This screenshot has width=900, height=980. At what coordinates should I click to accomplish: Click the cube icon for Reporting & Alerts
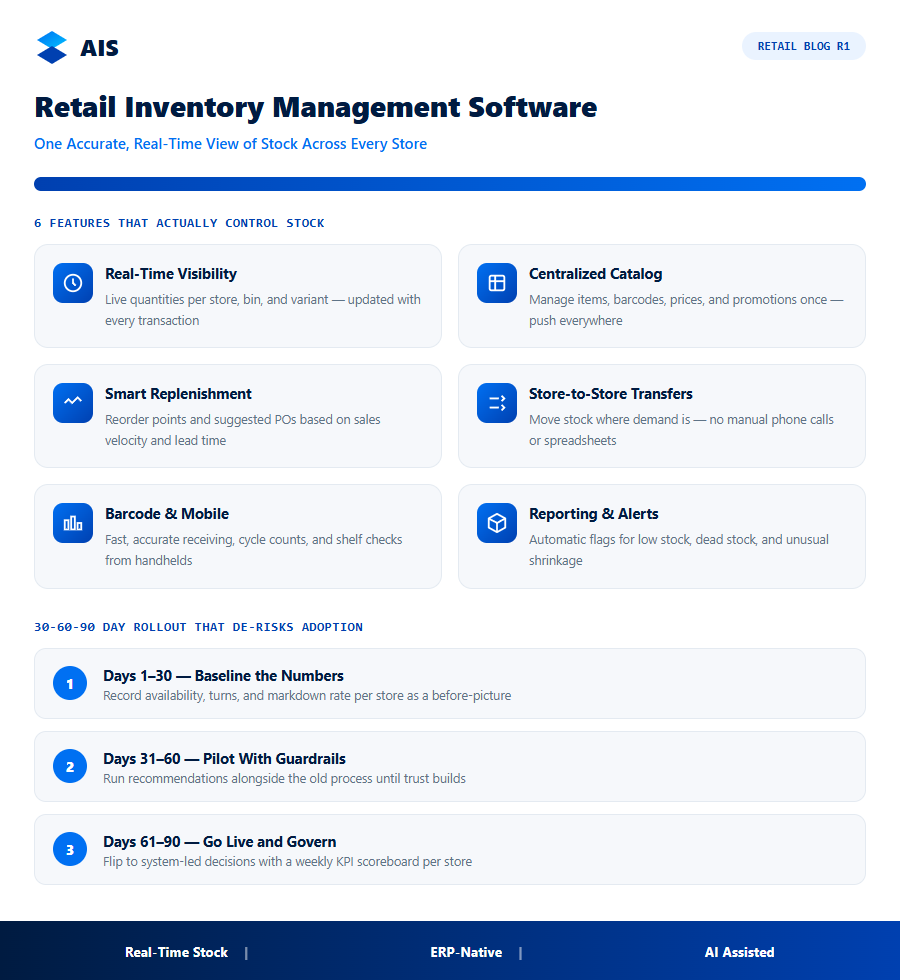[x=497, y=523]
